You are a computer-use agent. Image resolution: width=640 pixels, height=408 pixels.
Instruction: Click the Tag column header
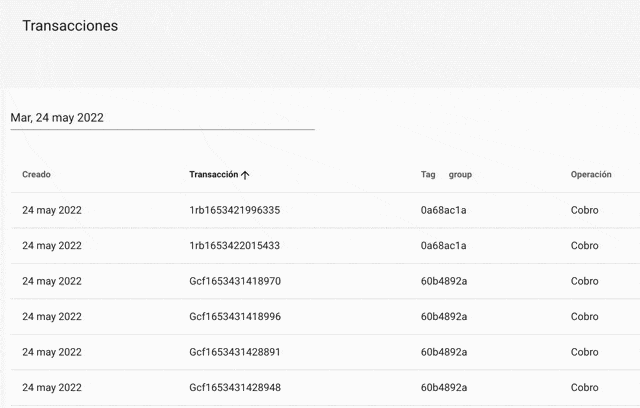coord(428,175)
